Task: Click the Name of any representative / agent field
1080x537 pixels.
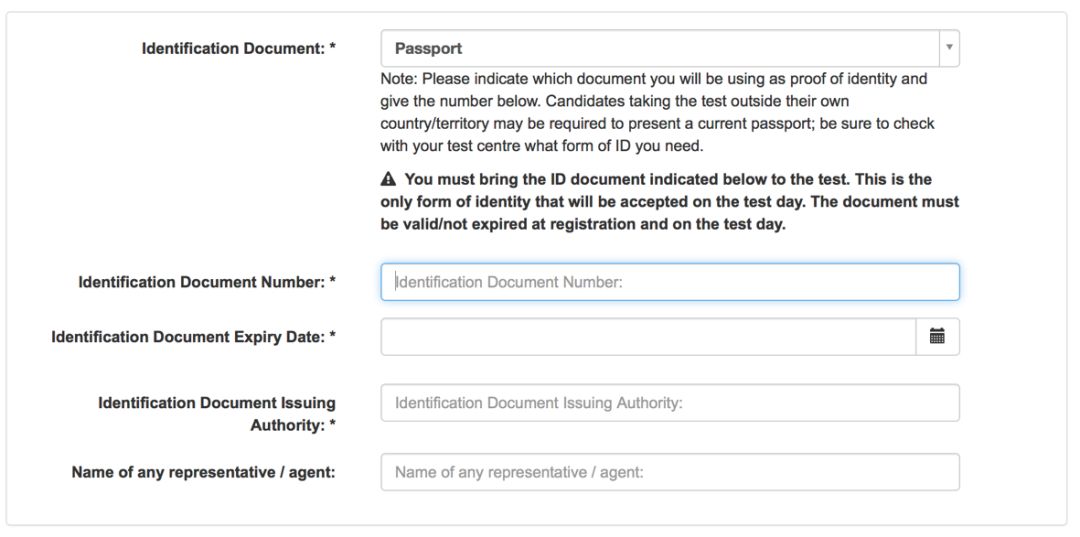Action: (669, 472)
